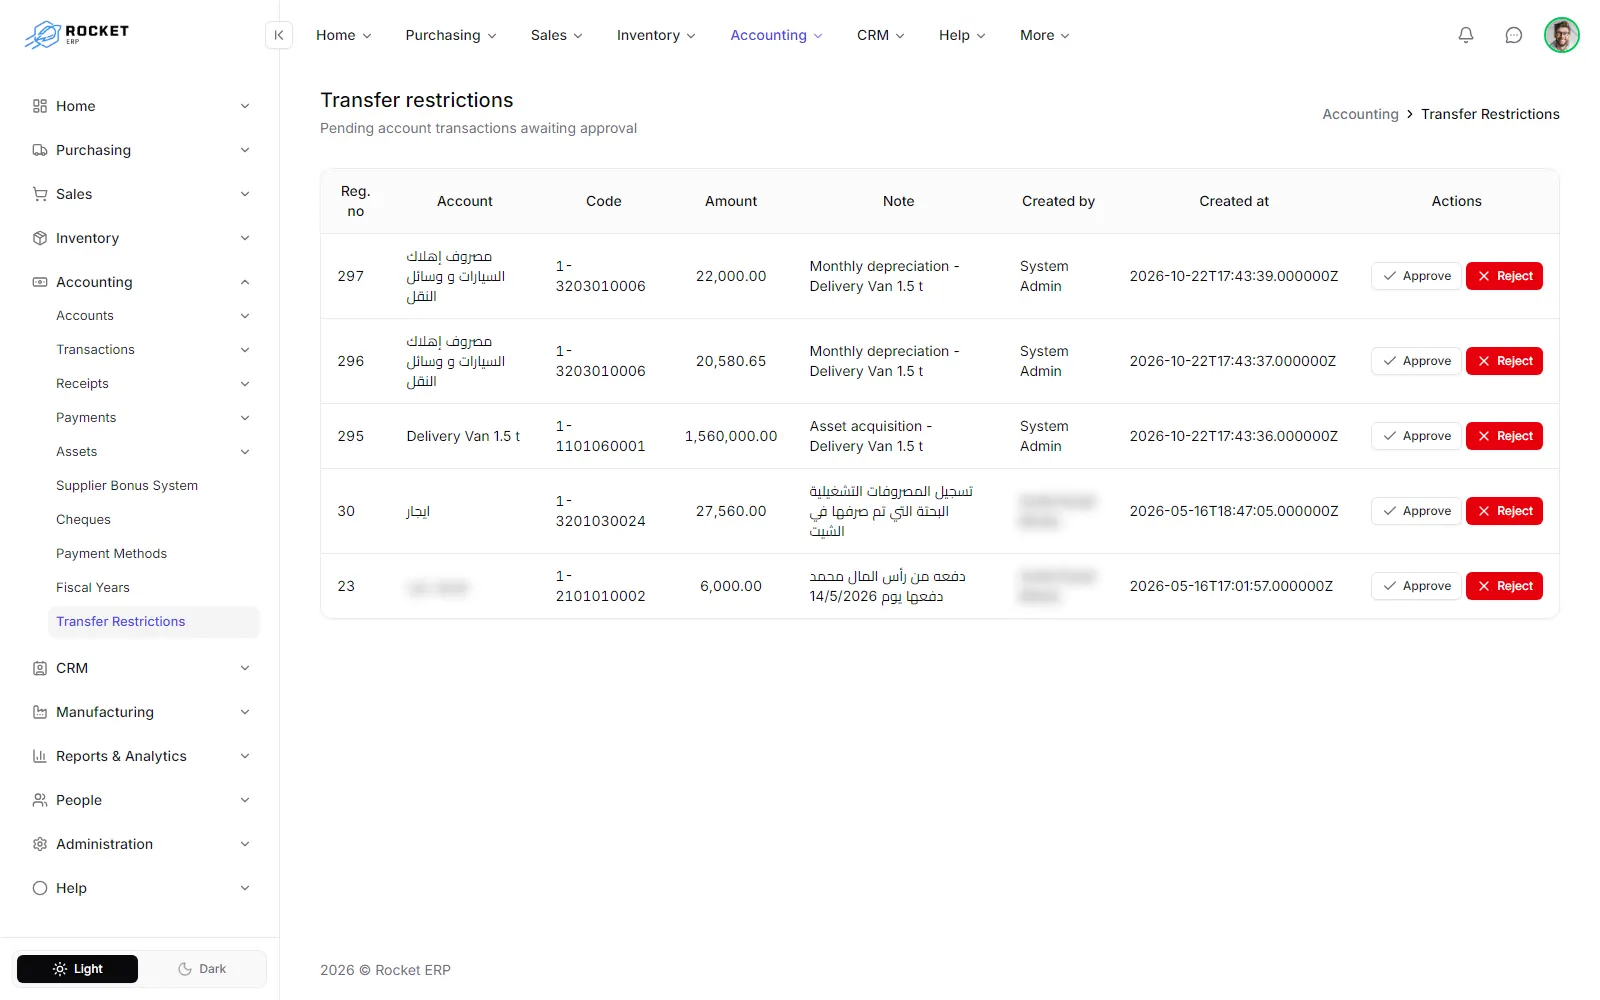Click the Sales cart icon in sidebar
Image resolution: width=1600 pixels, height=1000 pixels.
point(40,194)
